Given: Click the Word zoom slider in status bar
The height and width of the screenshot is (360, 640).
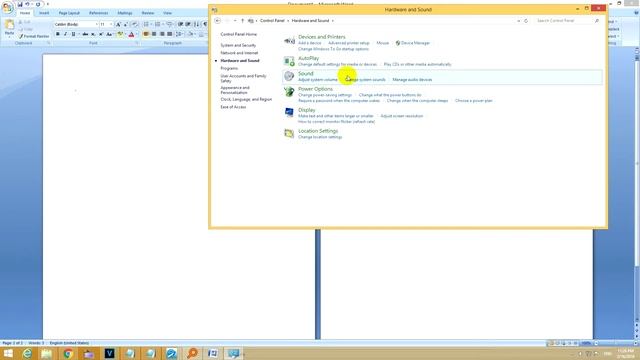Looking at the screenshot, I should click(616, 343).
